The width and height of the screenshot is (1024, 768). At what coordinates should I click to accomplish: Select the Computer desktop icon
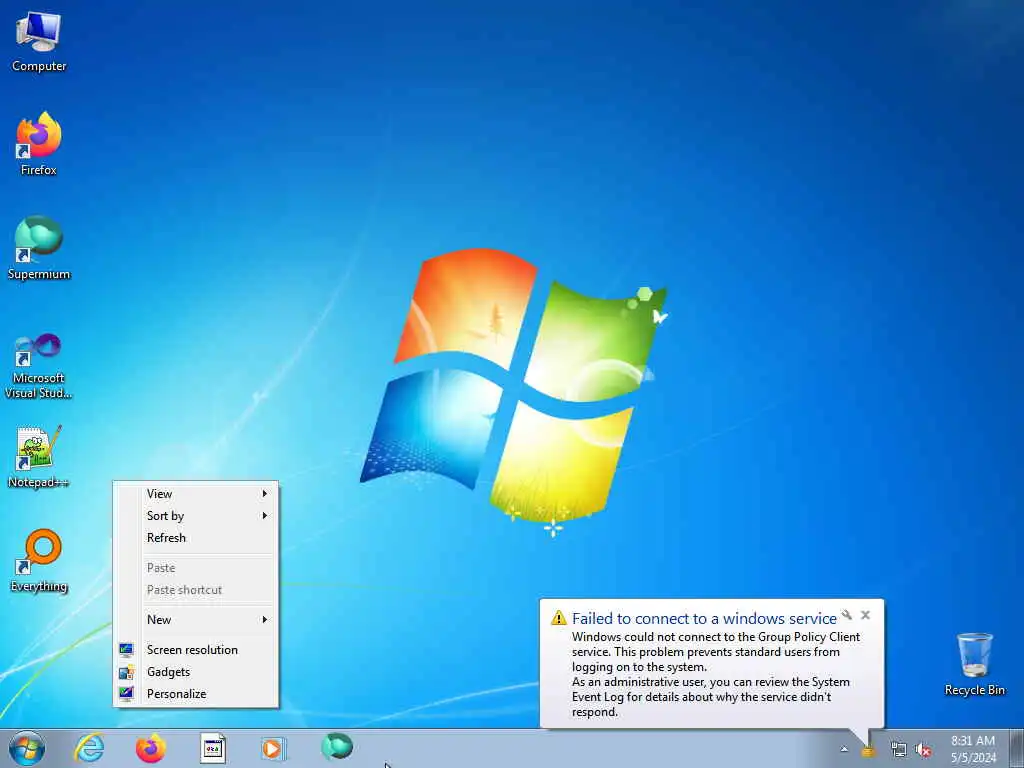click(39, 42)
